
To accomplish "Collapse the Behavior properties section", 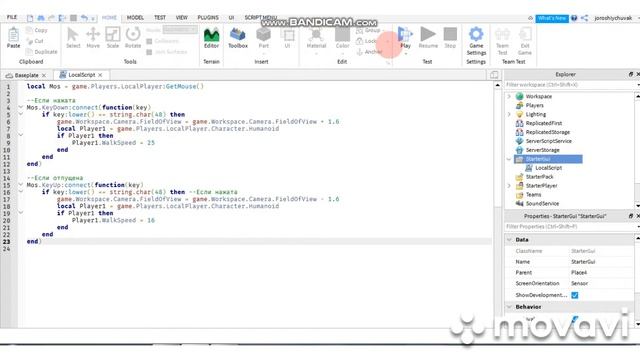I will coord(509,307).
